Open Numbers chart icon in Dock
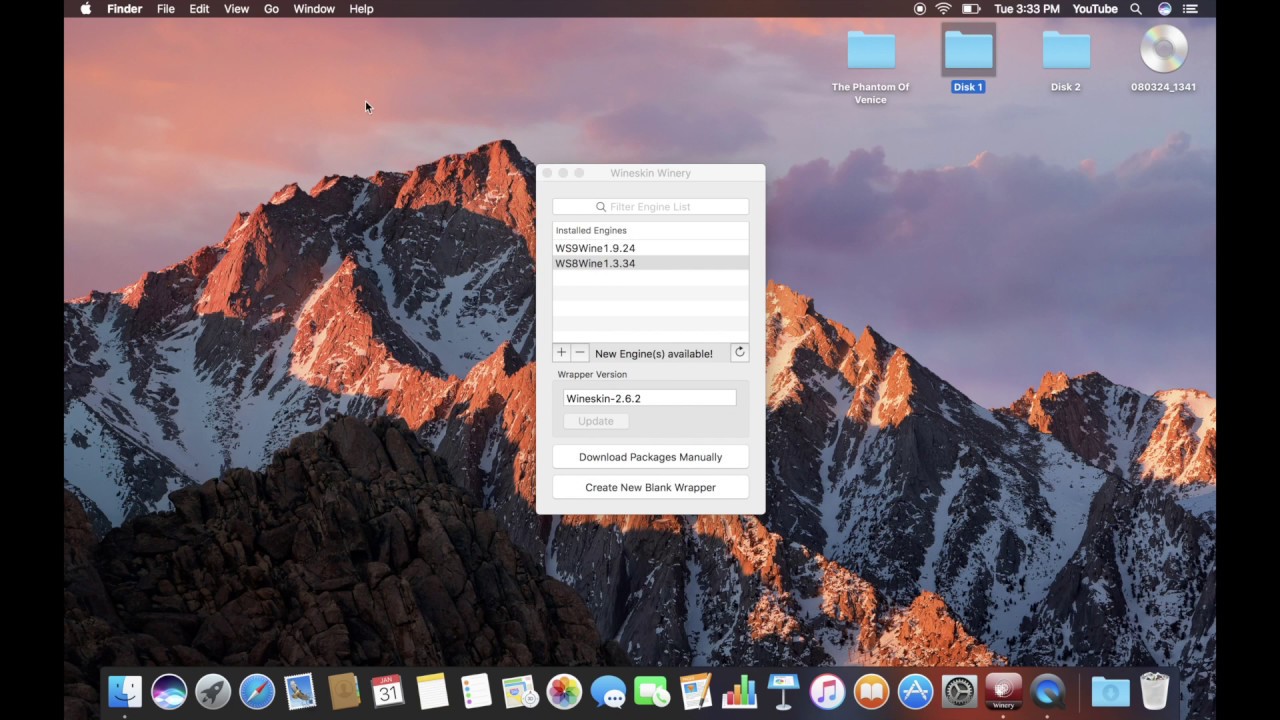This screenshot has height=720, width=1280. point(739,691)
